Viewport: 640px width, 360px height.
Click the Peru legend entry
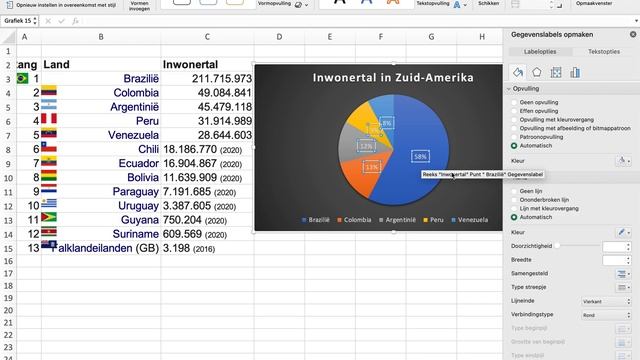click(433, 220)
